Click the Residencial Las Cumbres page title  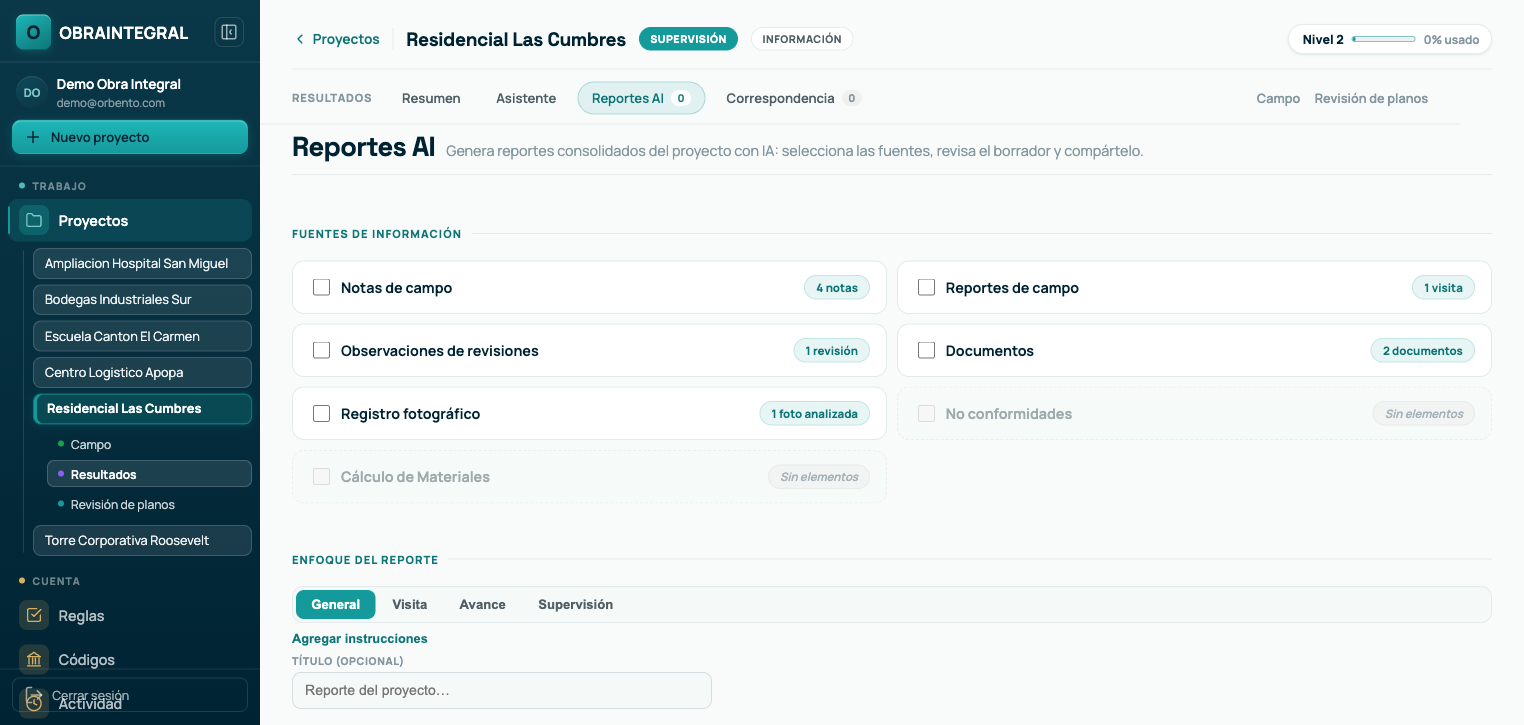pyautogui.click(x=516, y=39)
